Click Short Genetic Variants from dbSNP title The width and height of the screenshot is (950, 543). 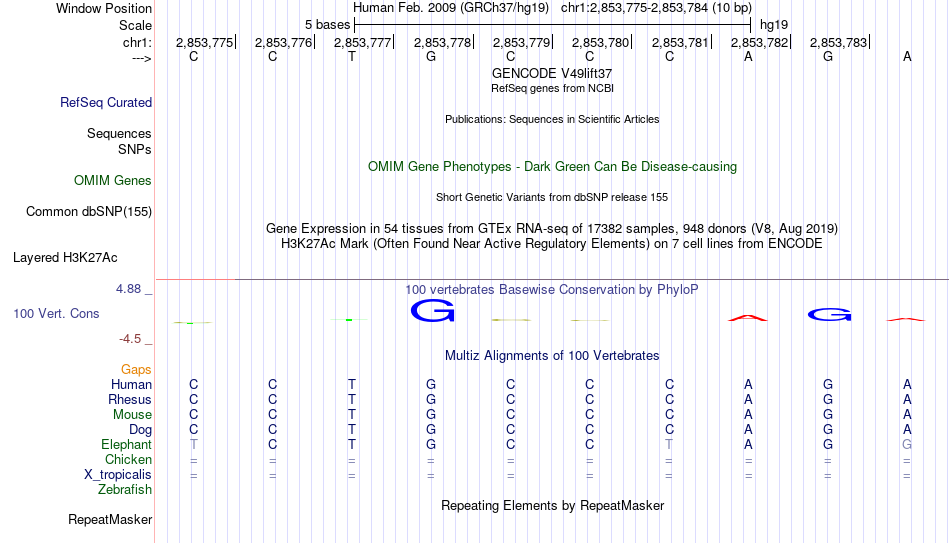(x=552, y=198)
